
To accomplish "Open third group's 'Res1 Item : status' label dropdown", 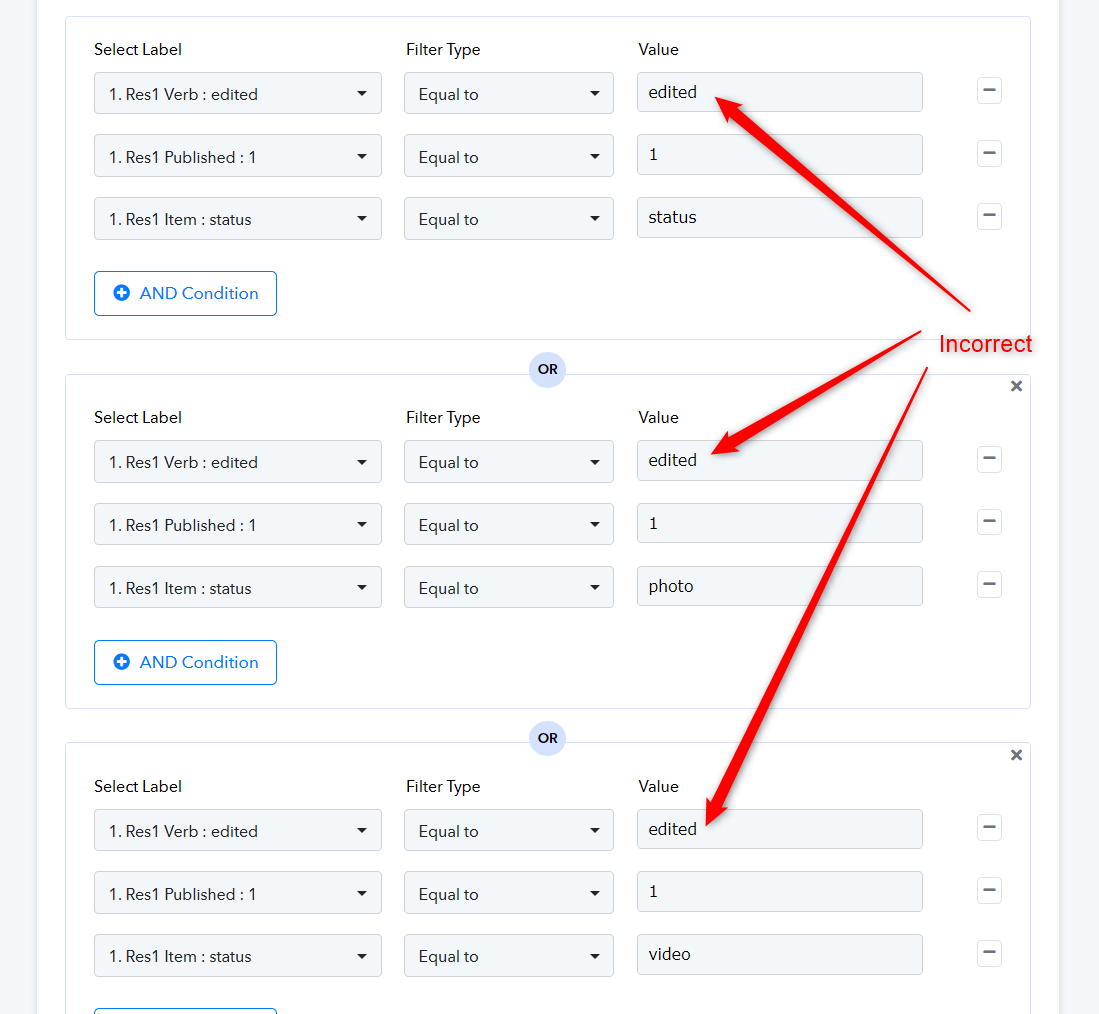I will point(238,955).
